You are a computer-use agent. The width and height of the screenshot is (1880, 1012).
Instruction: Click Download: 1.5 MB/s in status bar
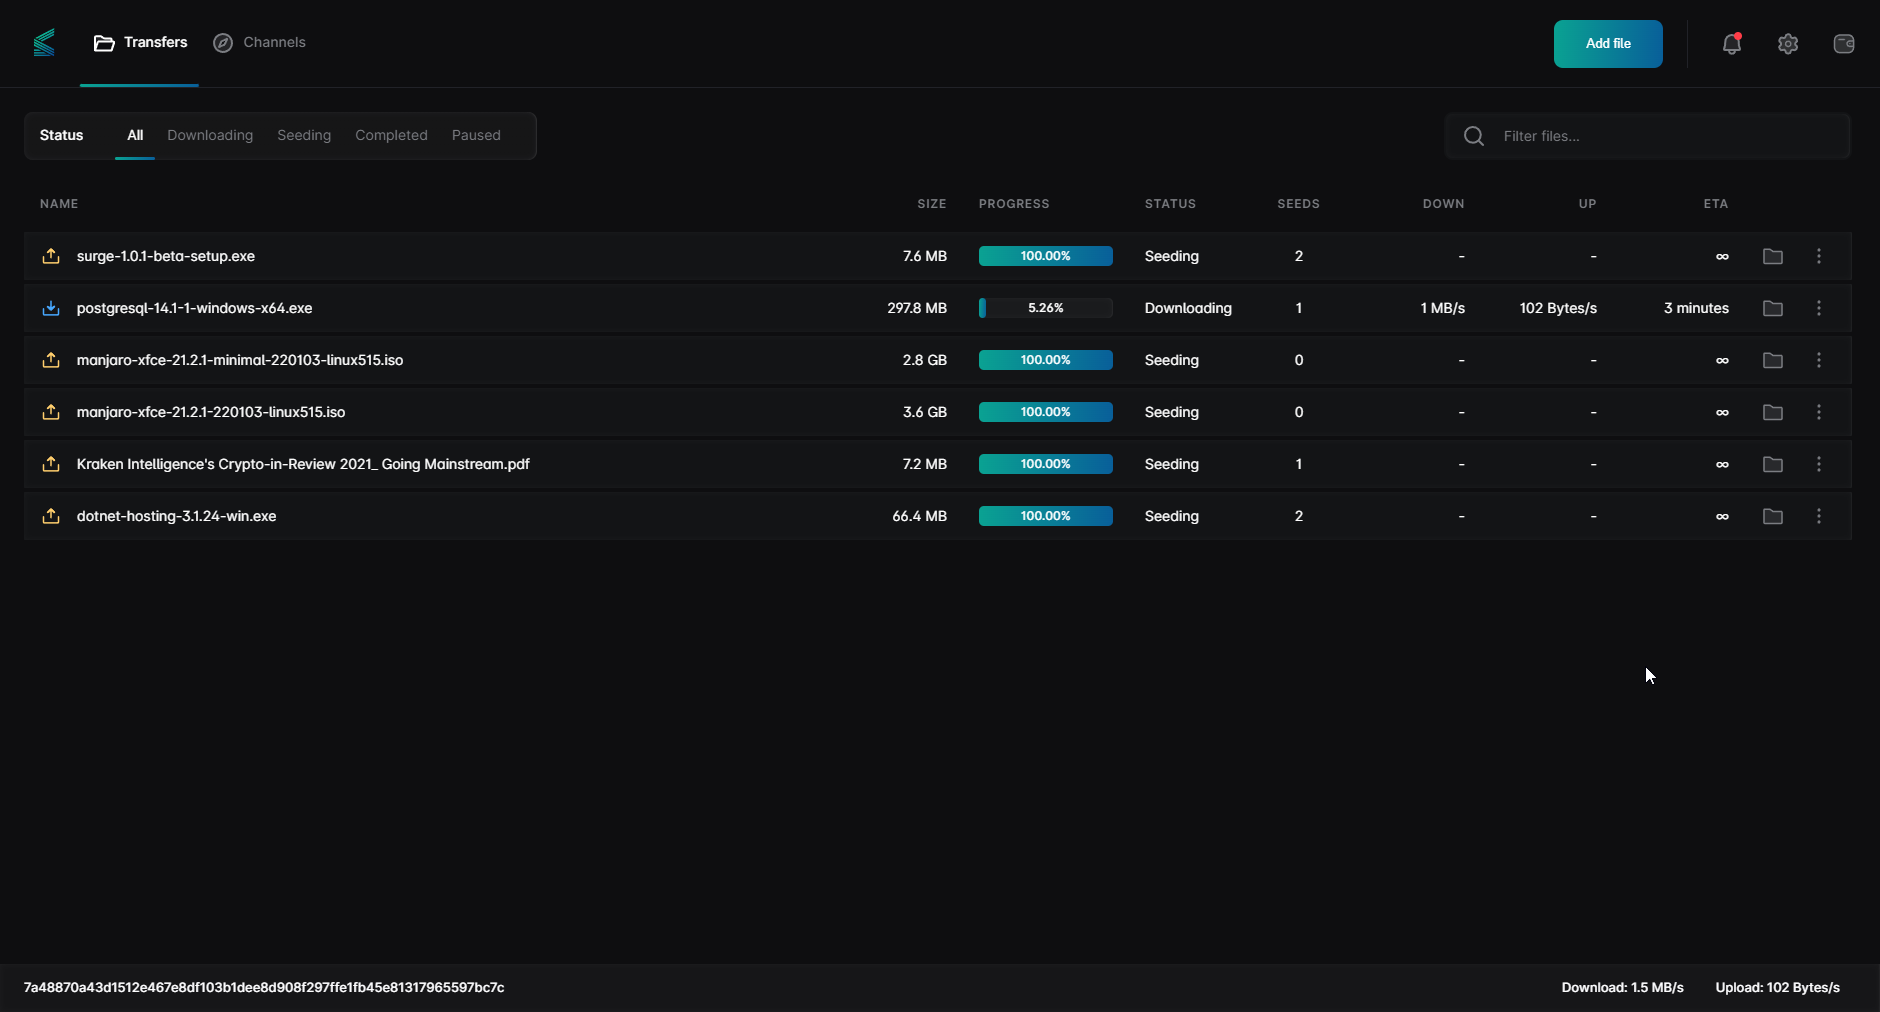[x=1623, y=987]
